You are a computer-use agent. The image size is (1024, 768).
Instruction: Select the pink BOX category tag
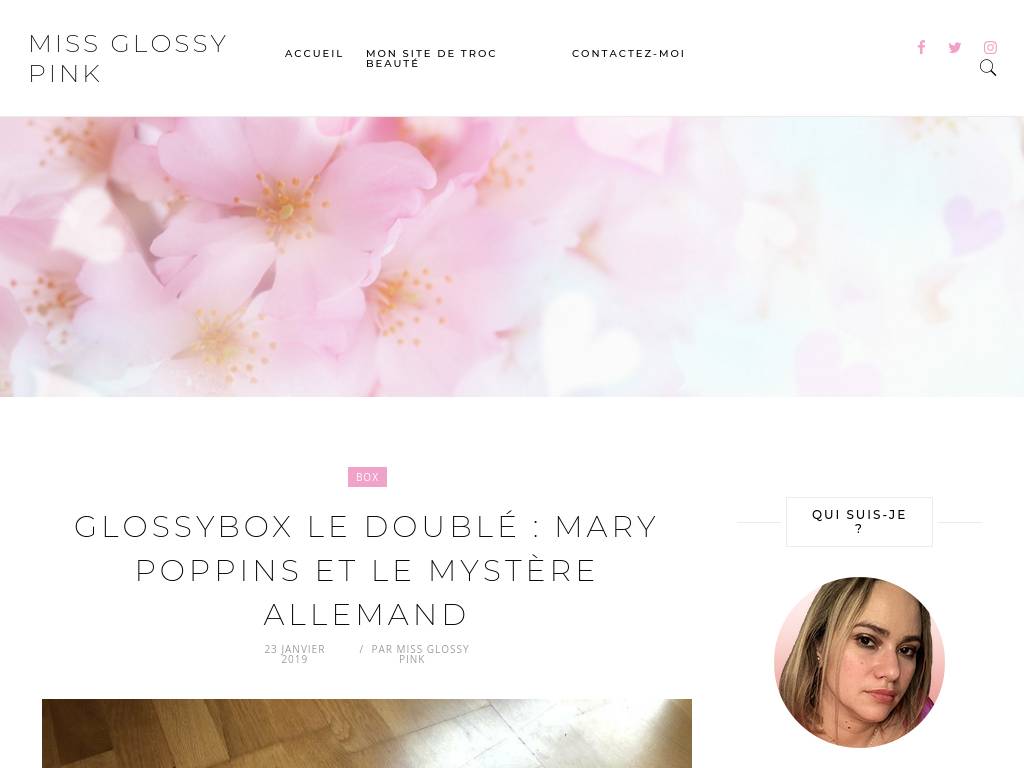(367, 477)
